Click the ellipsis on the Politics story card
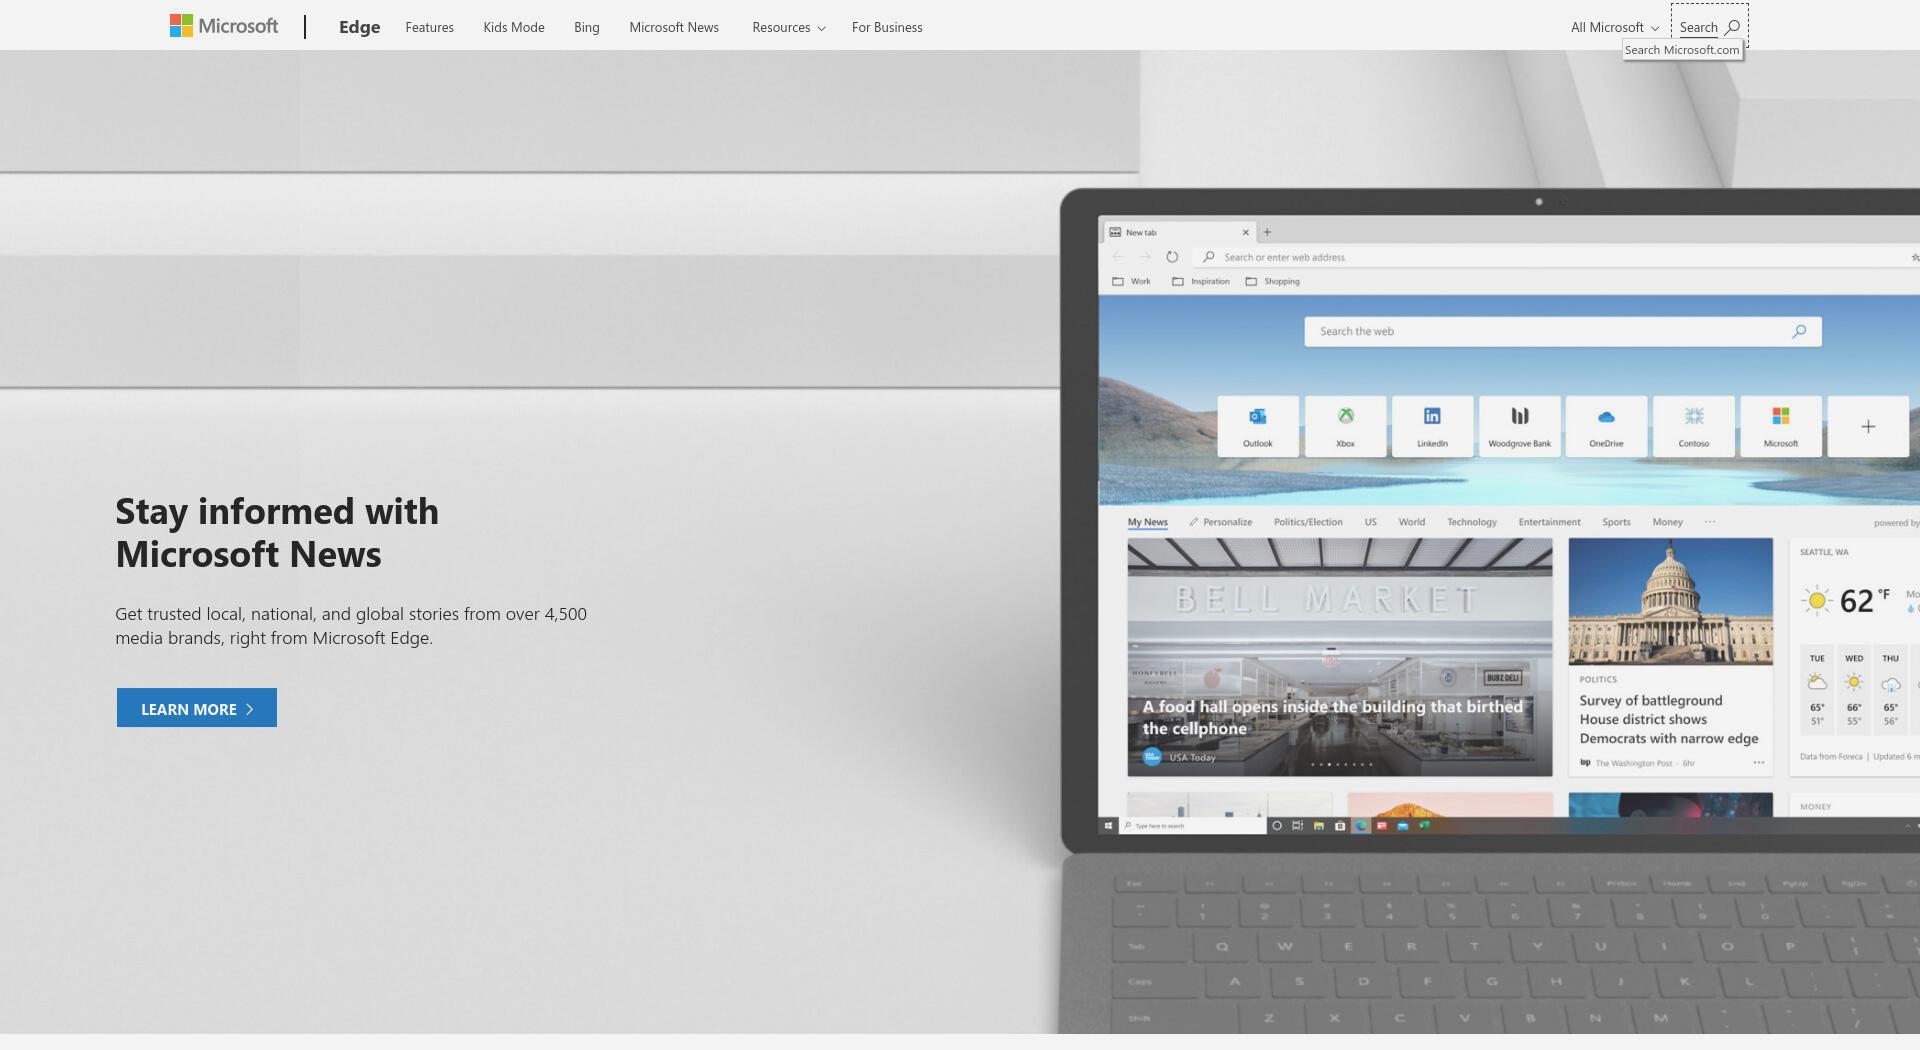Viewport: 1920px width, 1050px height. [x=1759, y=763]
